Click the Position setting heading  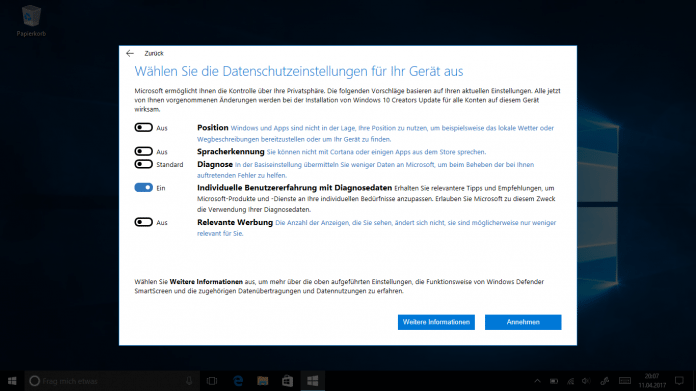tap(213, 127)
